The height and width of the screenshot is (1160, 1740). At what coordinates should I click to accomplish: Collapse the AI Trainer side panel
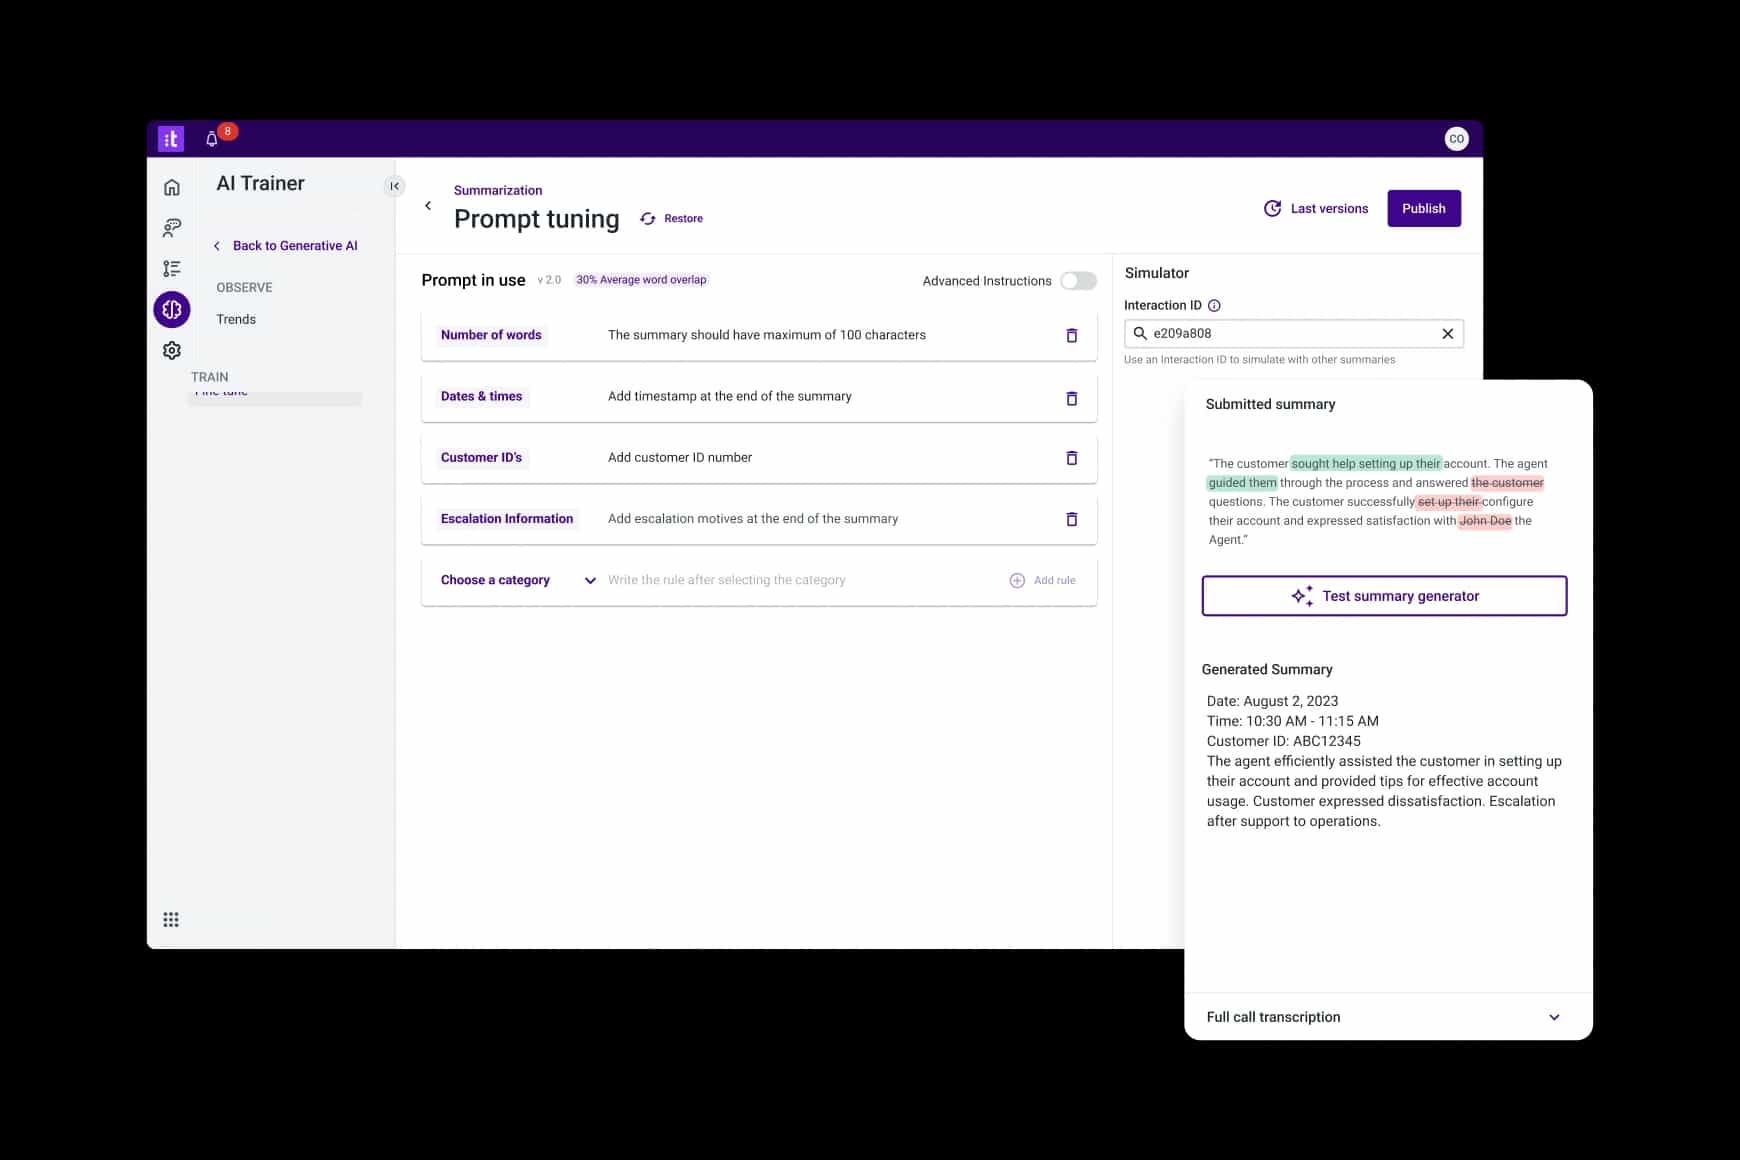(x=394, y=186)
